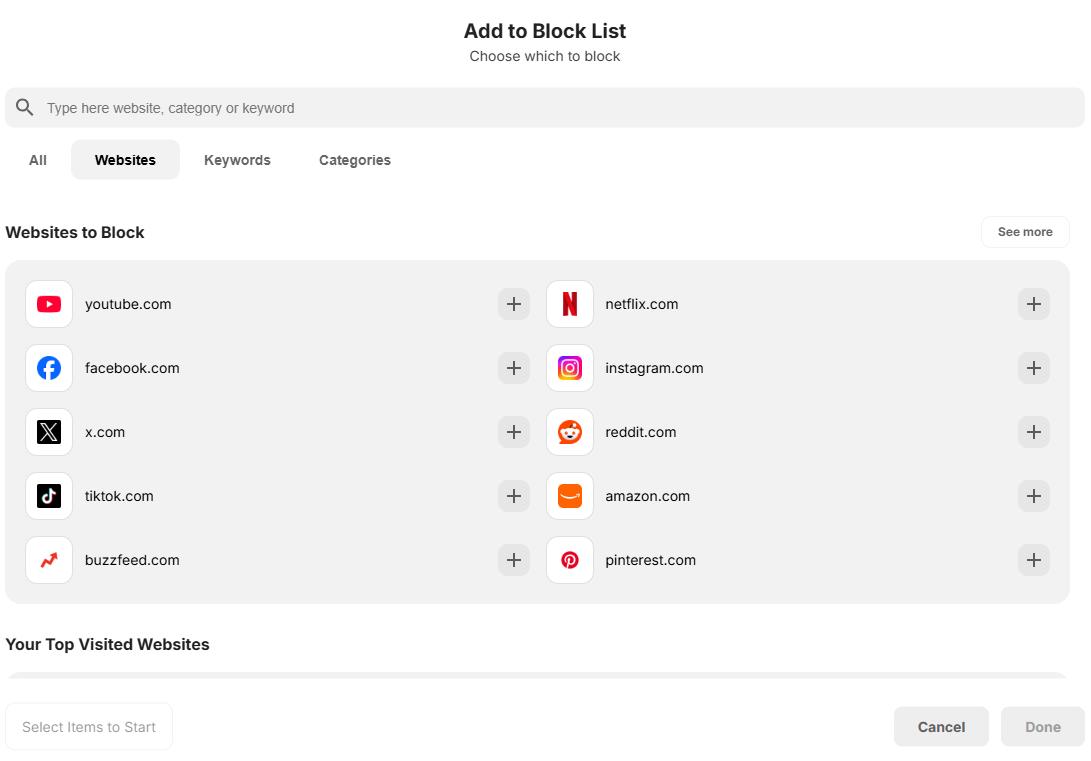Viewport: 1091px width, 761px height.
Task: Add pinterest.com using its plus button
Action: pos(1033,560)
